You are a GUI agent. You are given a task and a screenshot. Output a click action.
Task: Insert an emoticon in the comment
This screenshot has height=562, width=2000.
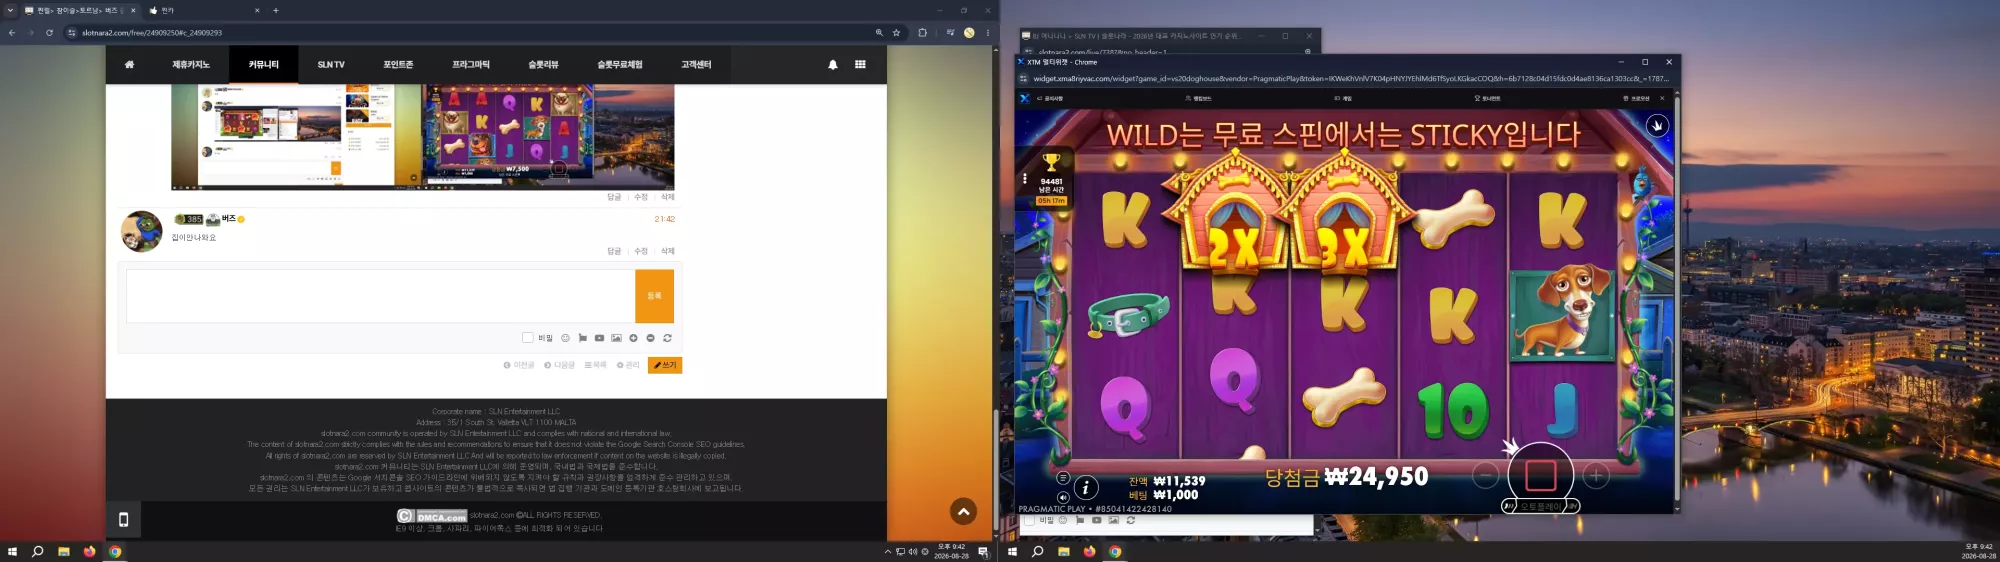coord(565,338)
